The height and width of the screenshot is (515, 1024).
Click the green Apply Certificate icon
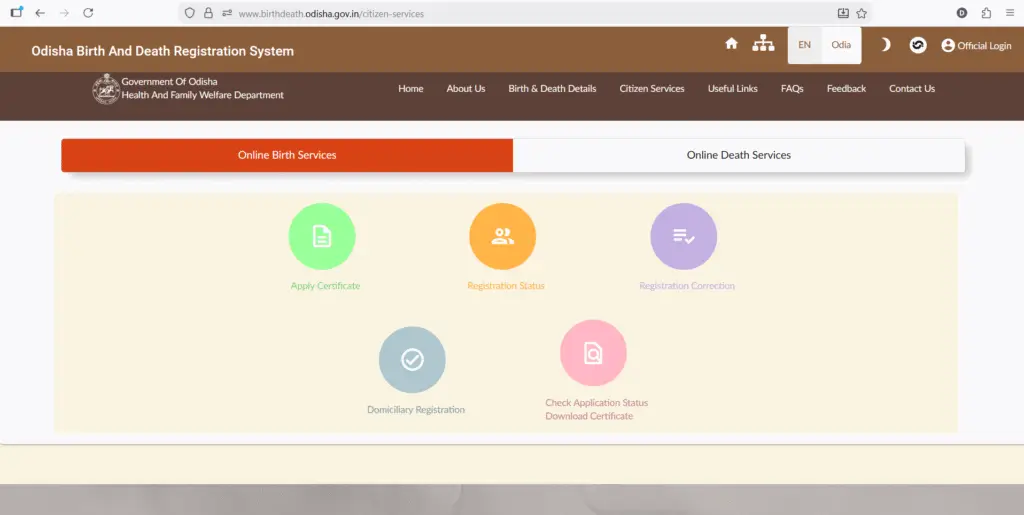tap(322, 237)
